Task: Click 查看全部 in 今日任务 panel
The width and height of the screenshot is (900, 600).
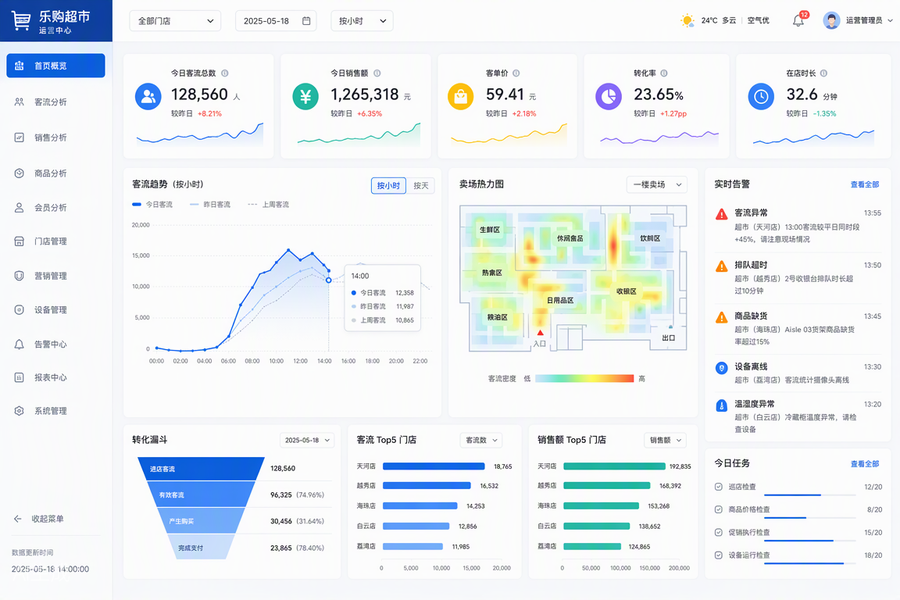Action: coord(864,464)
